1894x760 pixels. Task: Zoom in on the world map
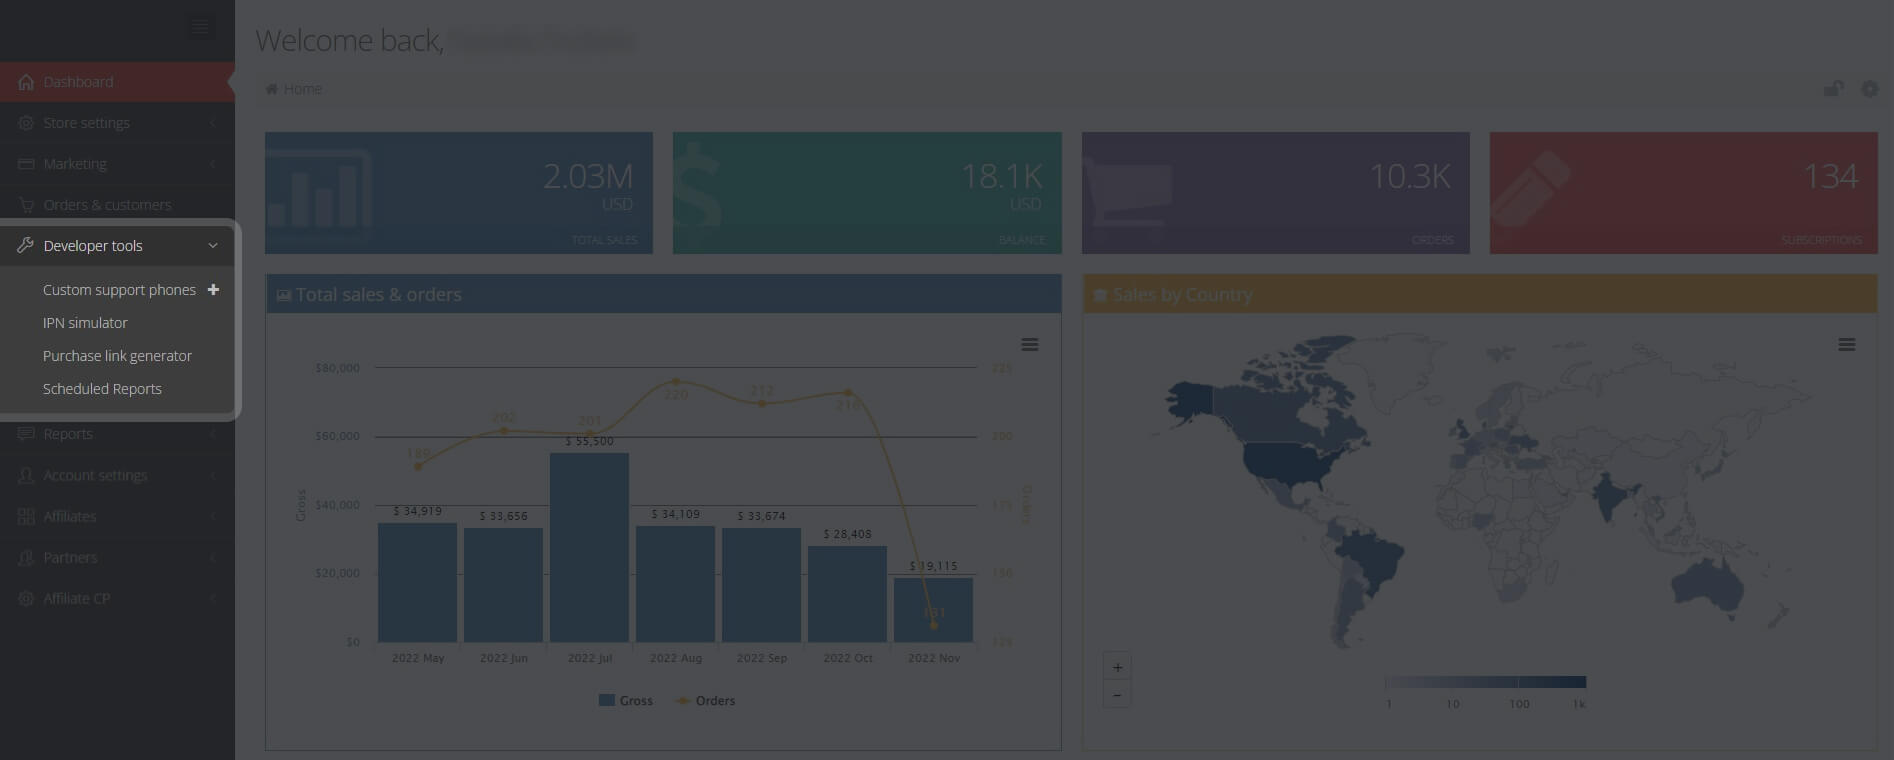click(1117, 667)
